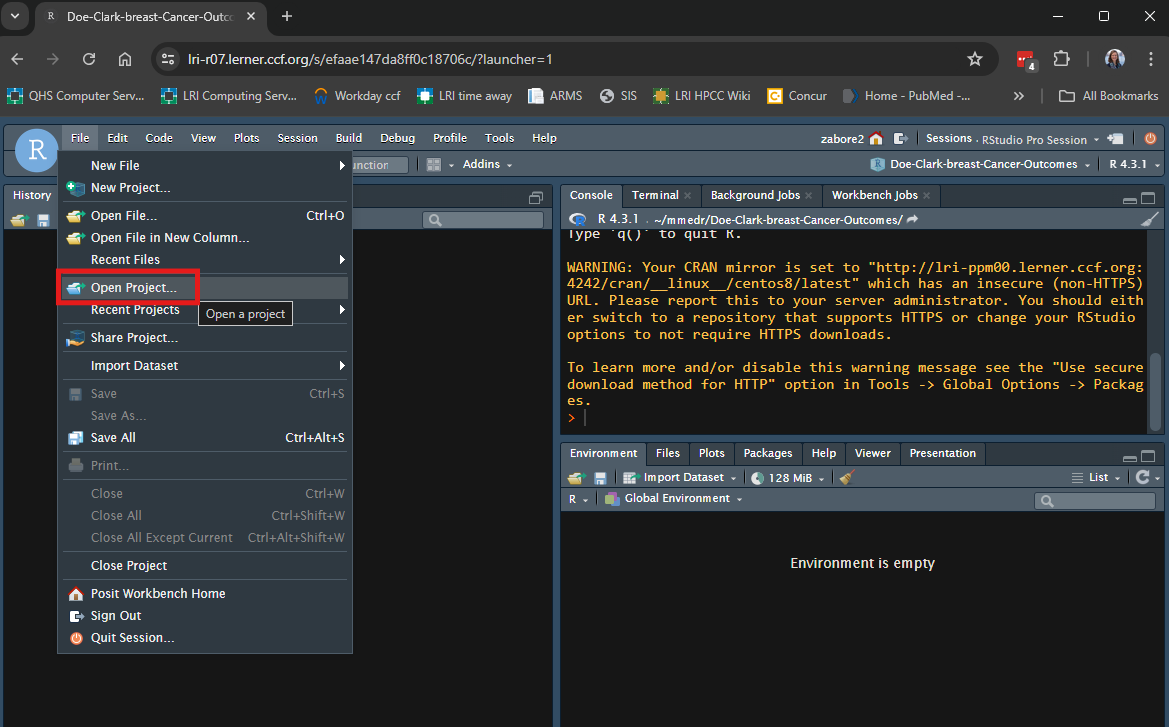Open the Import Dataset dropdown in the Environment pane
Image resolution: width=1169 pixels, height=727 pixels.
pos(680,478)
